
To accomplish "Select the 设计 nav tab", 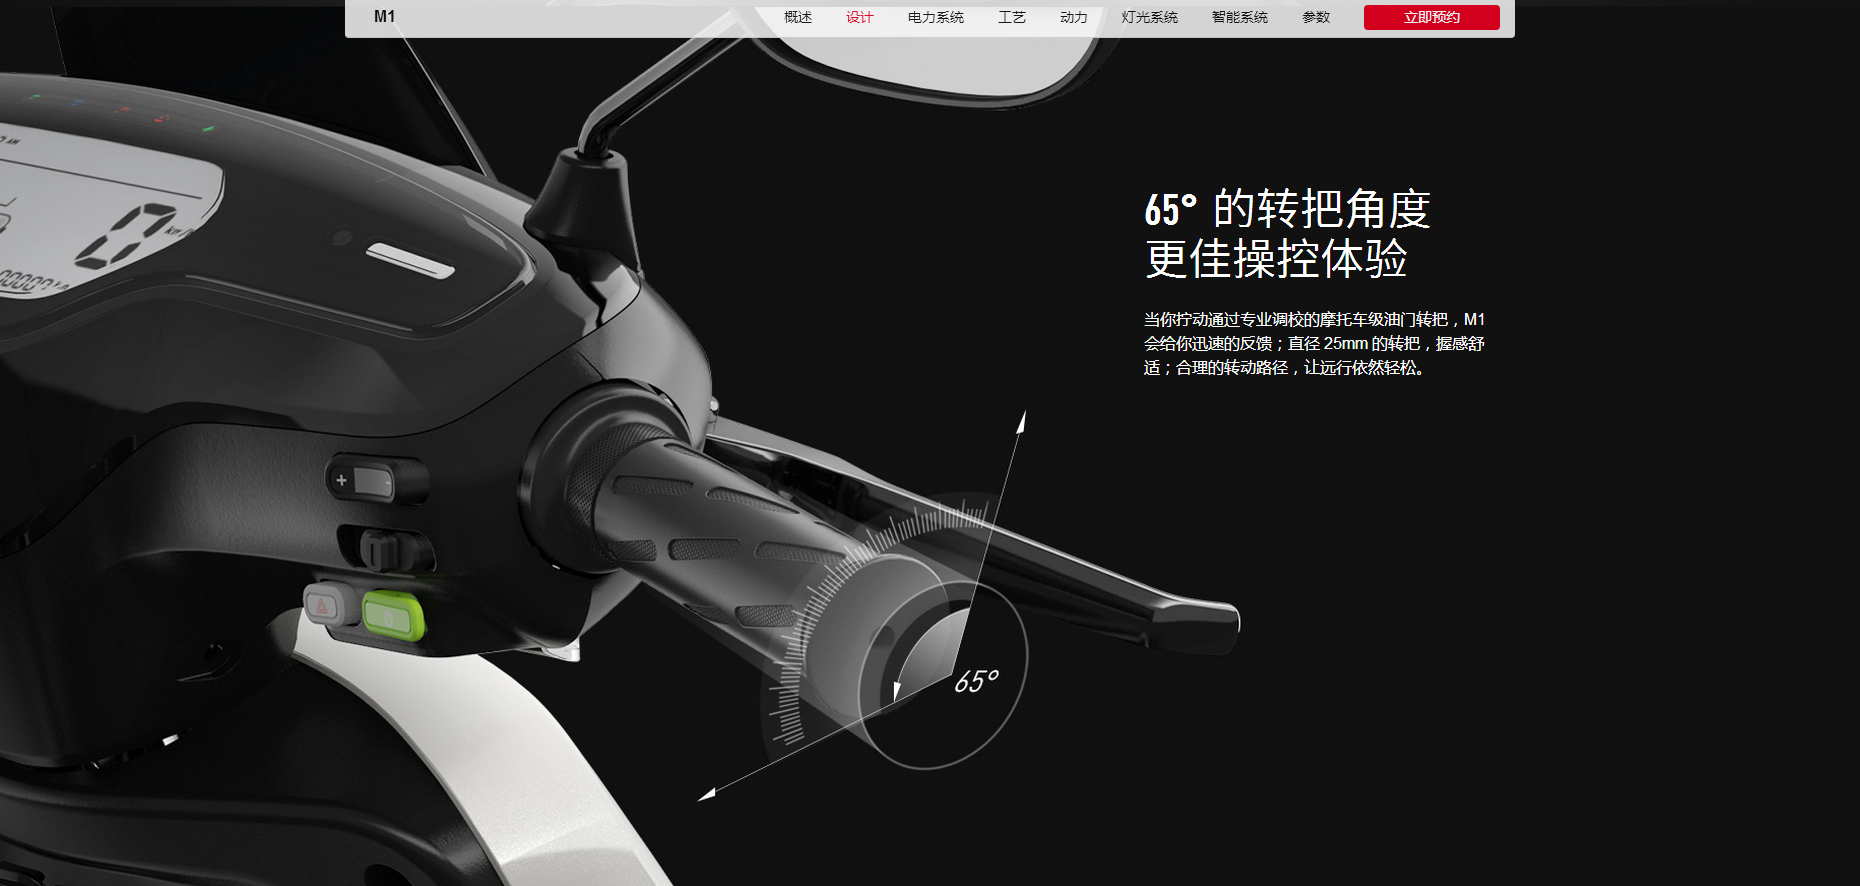I will (860, 17).
